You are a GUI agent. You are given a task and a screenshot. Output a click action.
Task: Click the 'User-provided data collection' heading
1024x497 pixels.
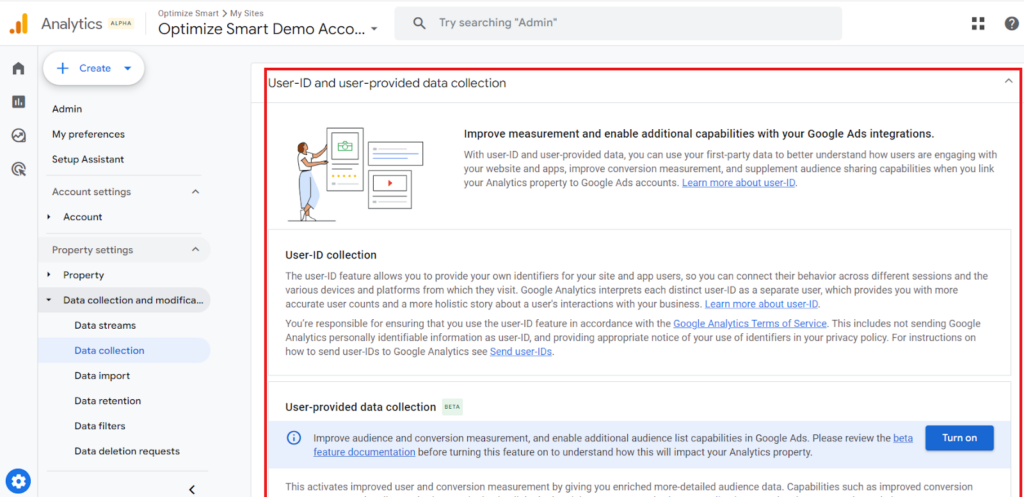coord(360,407)
